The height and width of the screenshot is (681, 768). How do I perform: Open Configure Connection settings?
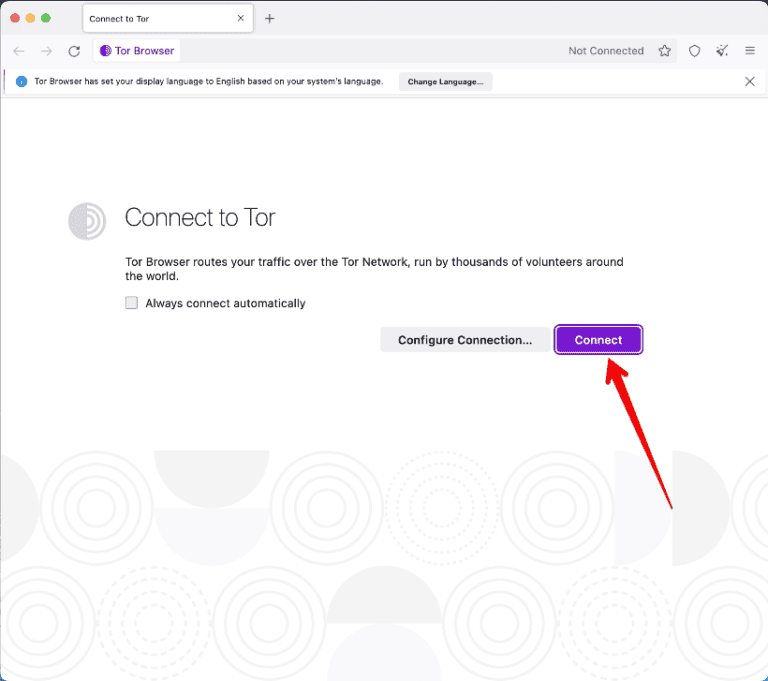tap(465, 340)
